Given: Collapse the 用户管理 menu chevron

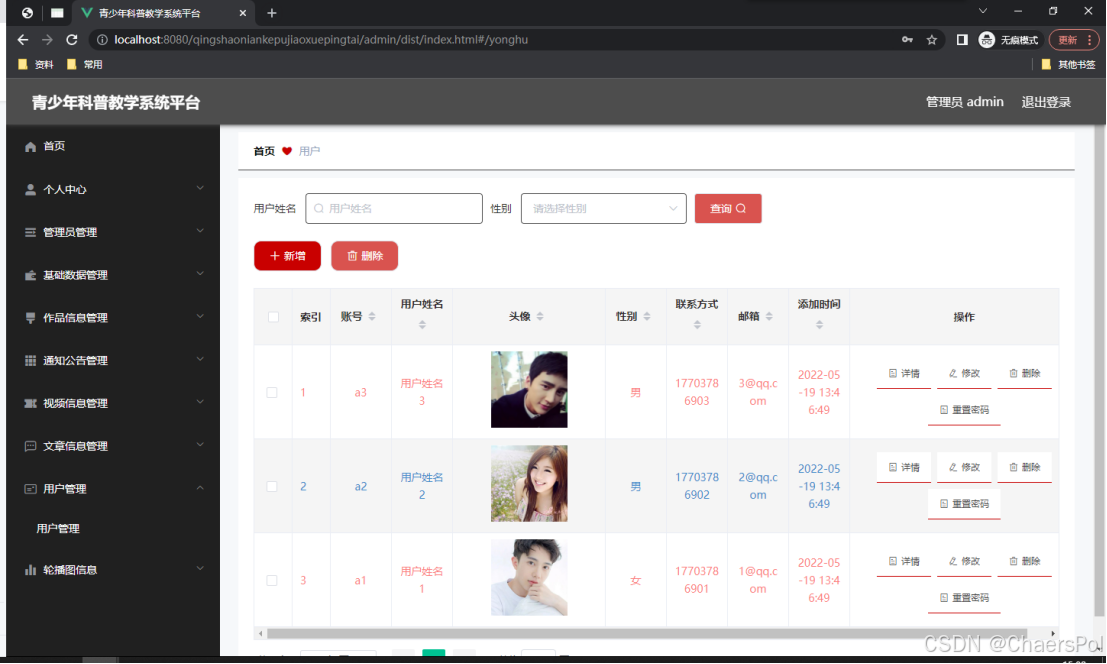Looking at the screenshot, I should point(200,488).
